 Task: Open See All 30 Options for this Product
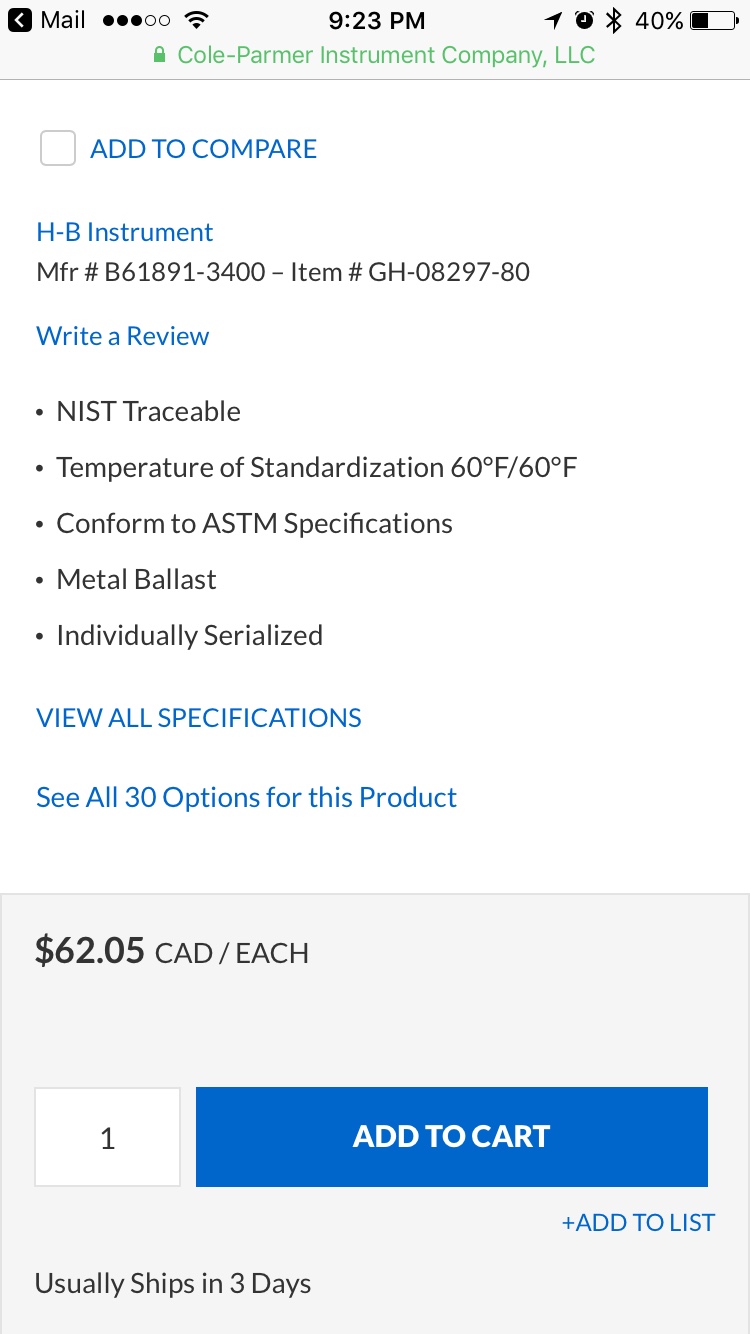[246, 797]
